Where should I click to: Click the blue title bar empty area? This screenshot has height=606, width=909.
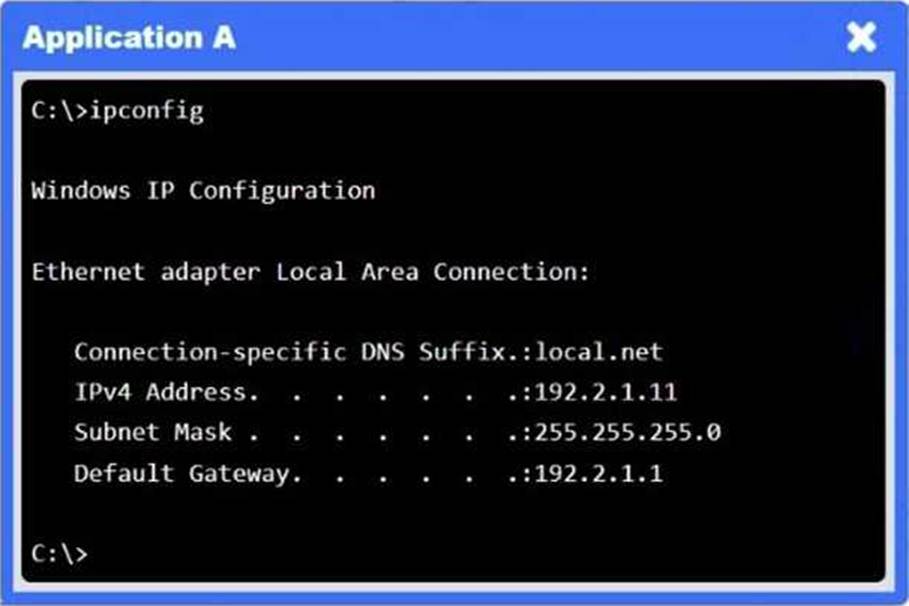point(539,38)
